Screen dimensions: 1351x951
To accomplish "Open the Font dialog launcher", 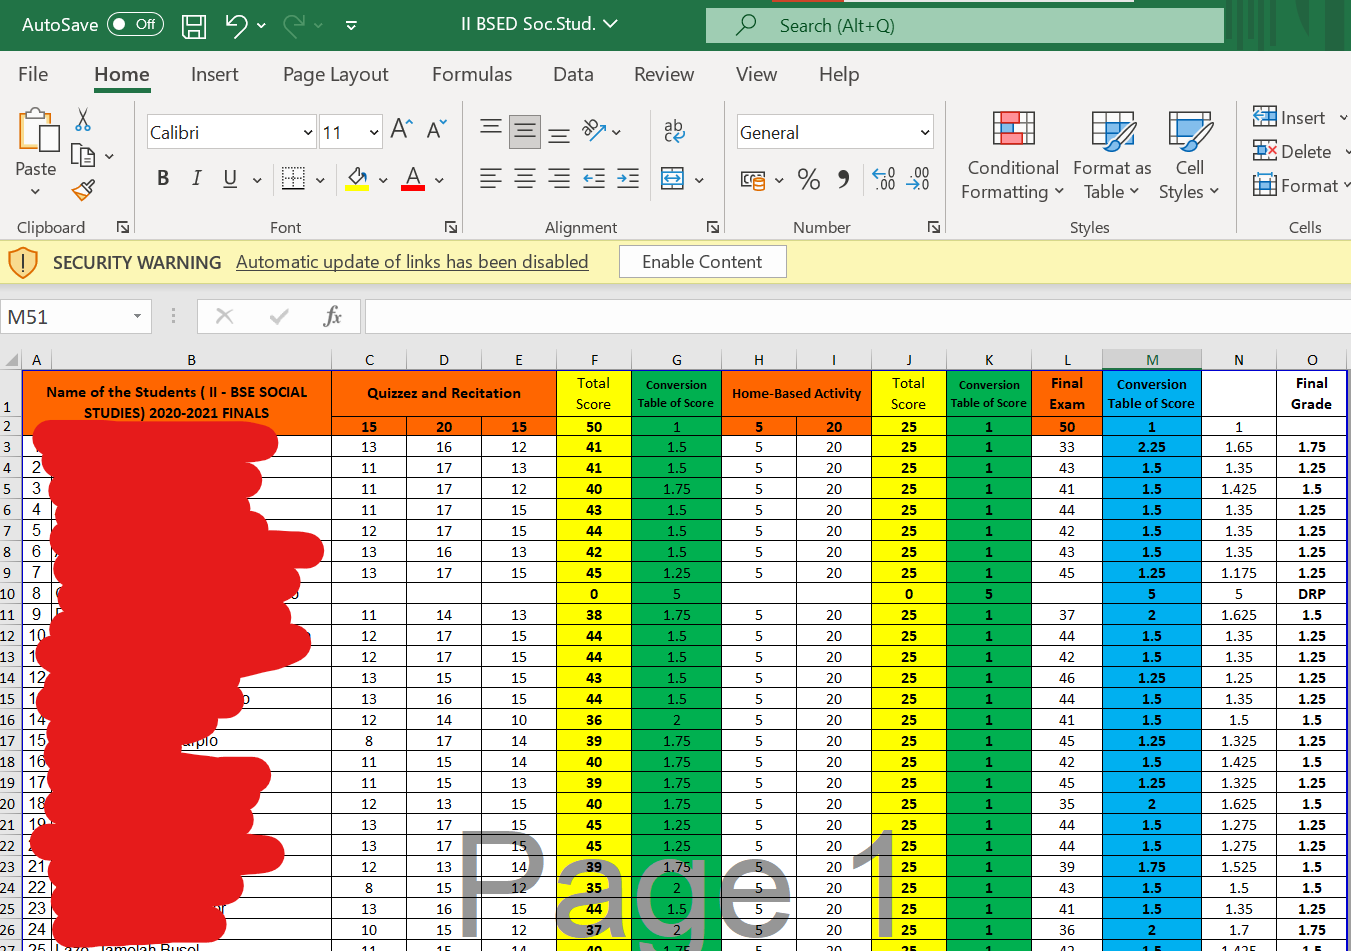I will coord(451,228).
